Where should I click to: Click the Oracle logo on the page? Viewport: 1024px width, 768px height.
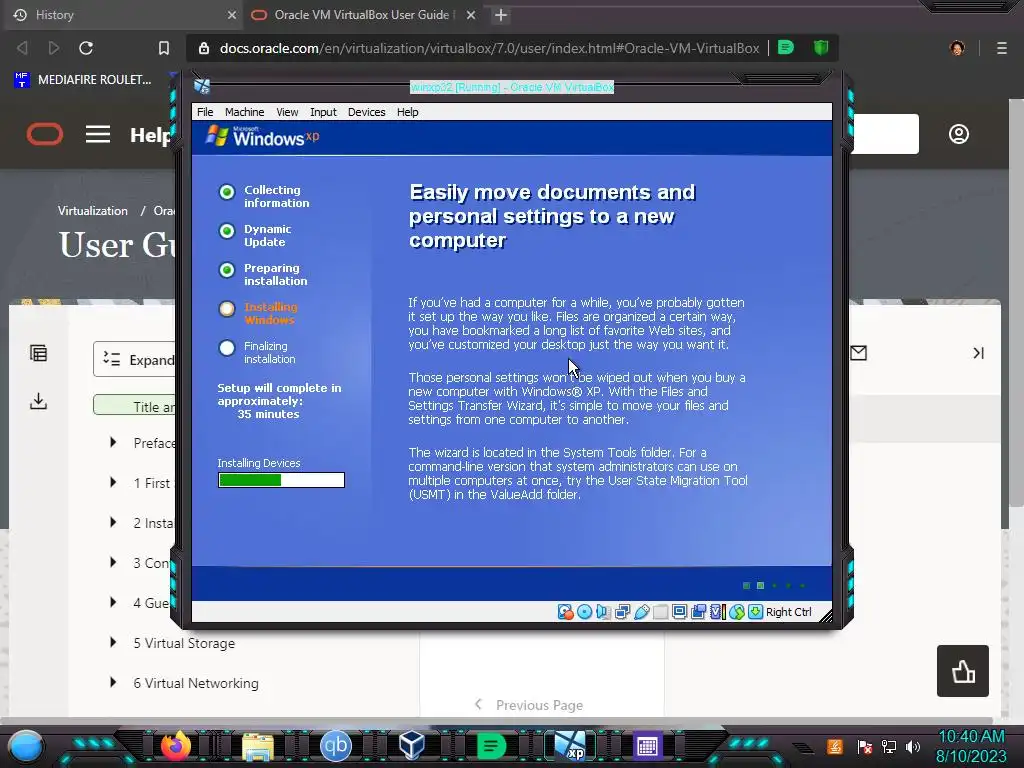pos(44,135)
